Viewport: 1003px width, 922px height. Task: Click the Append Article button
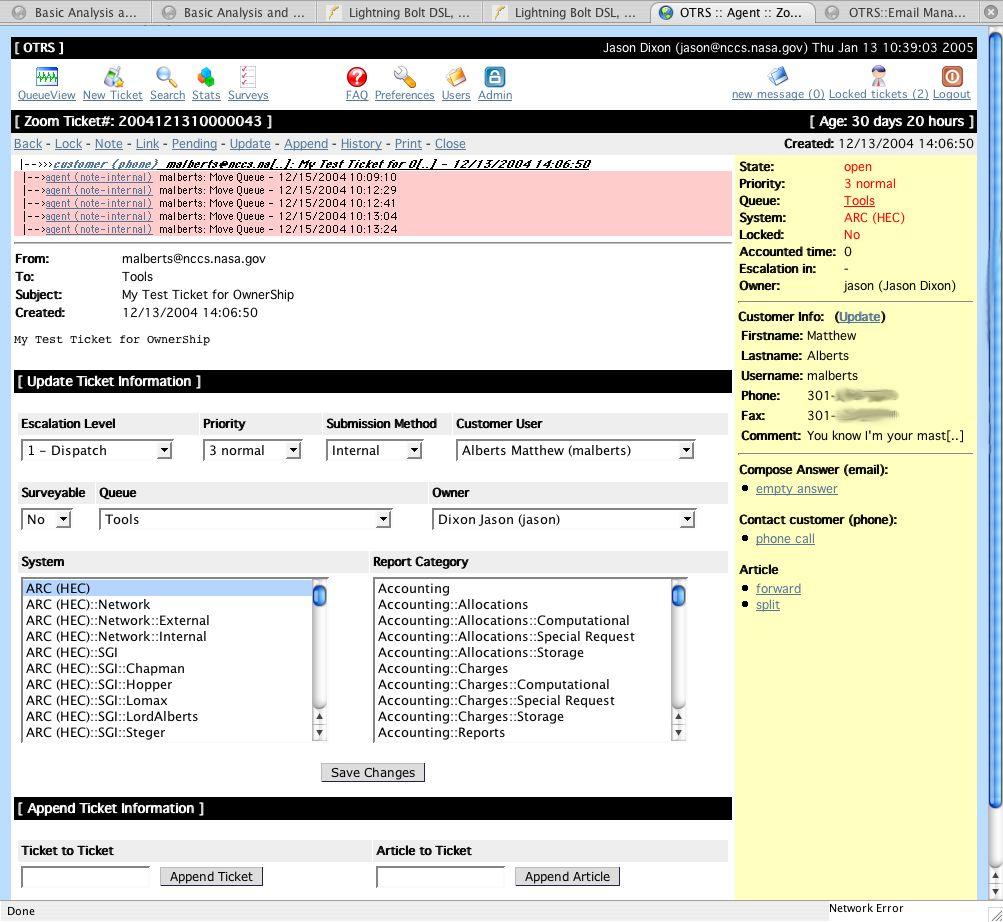click(567, 877)
